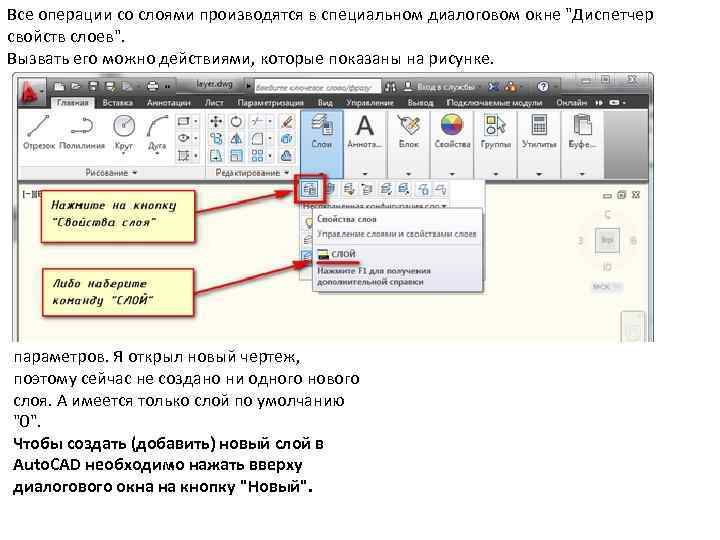
Task: Select the Rotate tool in Редактирование panel
Action: point(236,122)
